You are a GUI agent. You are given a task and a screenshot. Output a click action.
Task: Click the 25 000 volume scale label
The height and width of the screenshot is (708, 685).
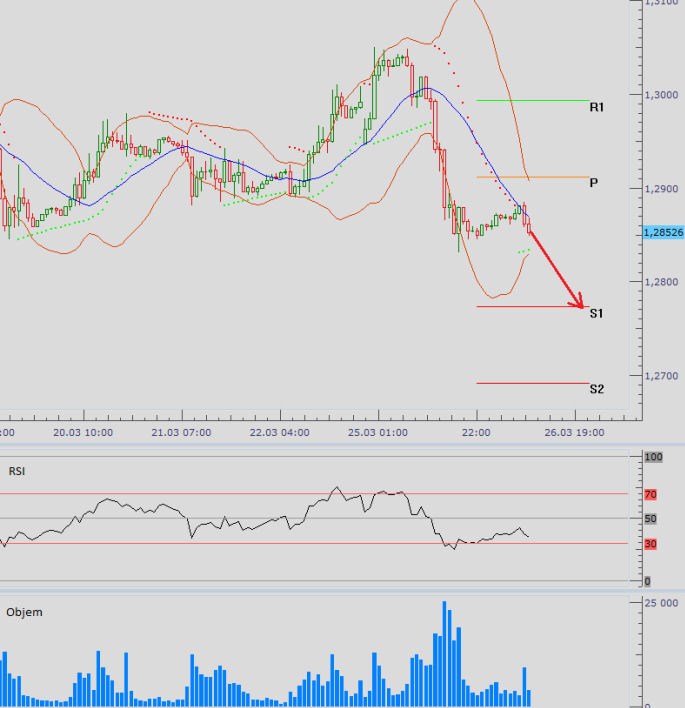click(661, 603)
